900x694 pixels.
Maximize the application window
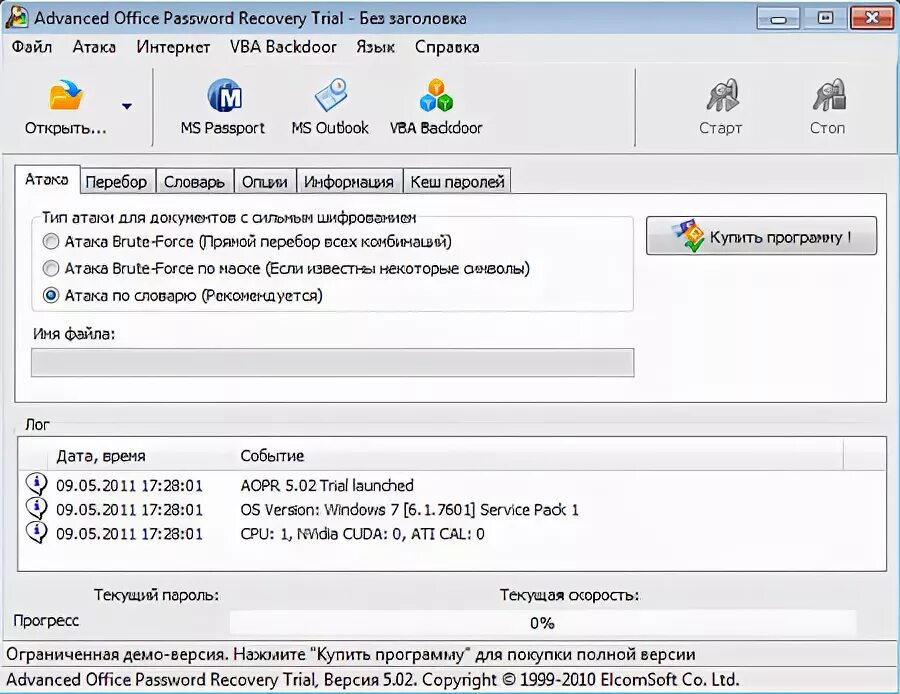pos(825,19)
